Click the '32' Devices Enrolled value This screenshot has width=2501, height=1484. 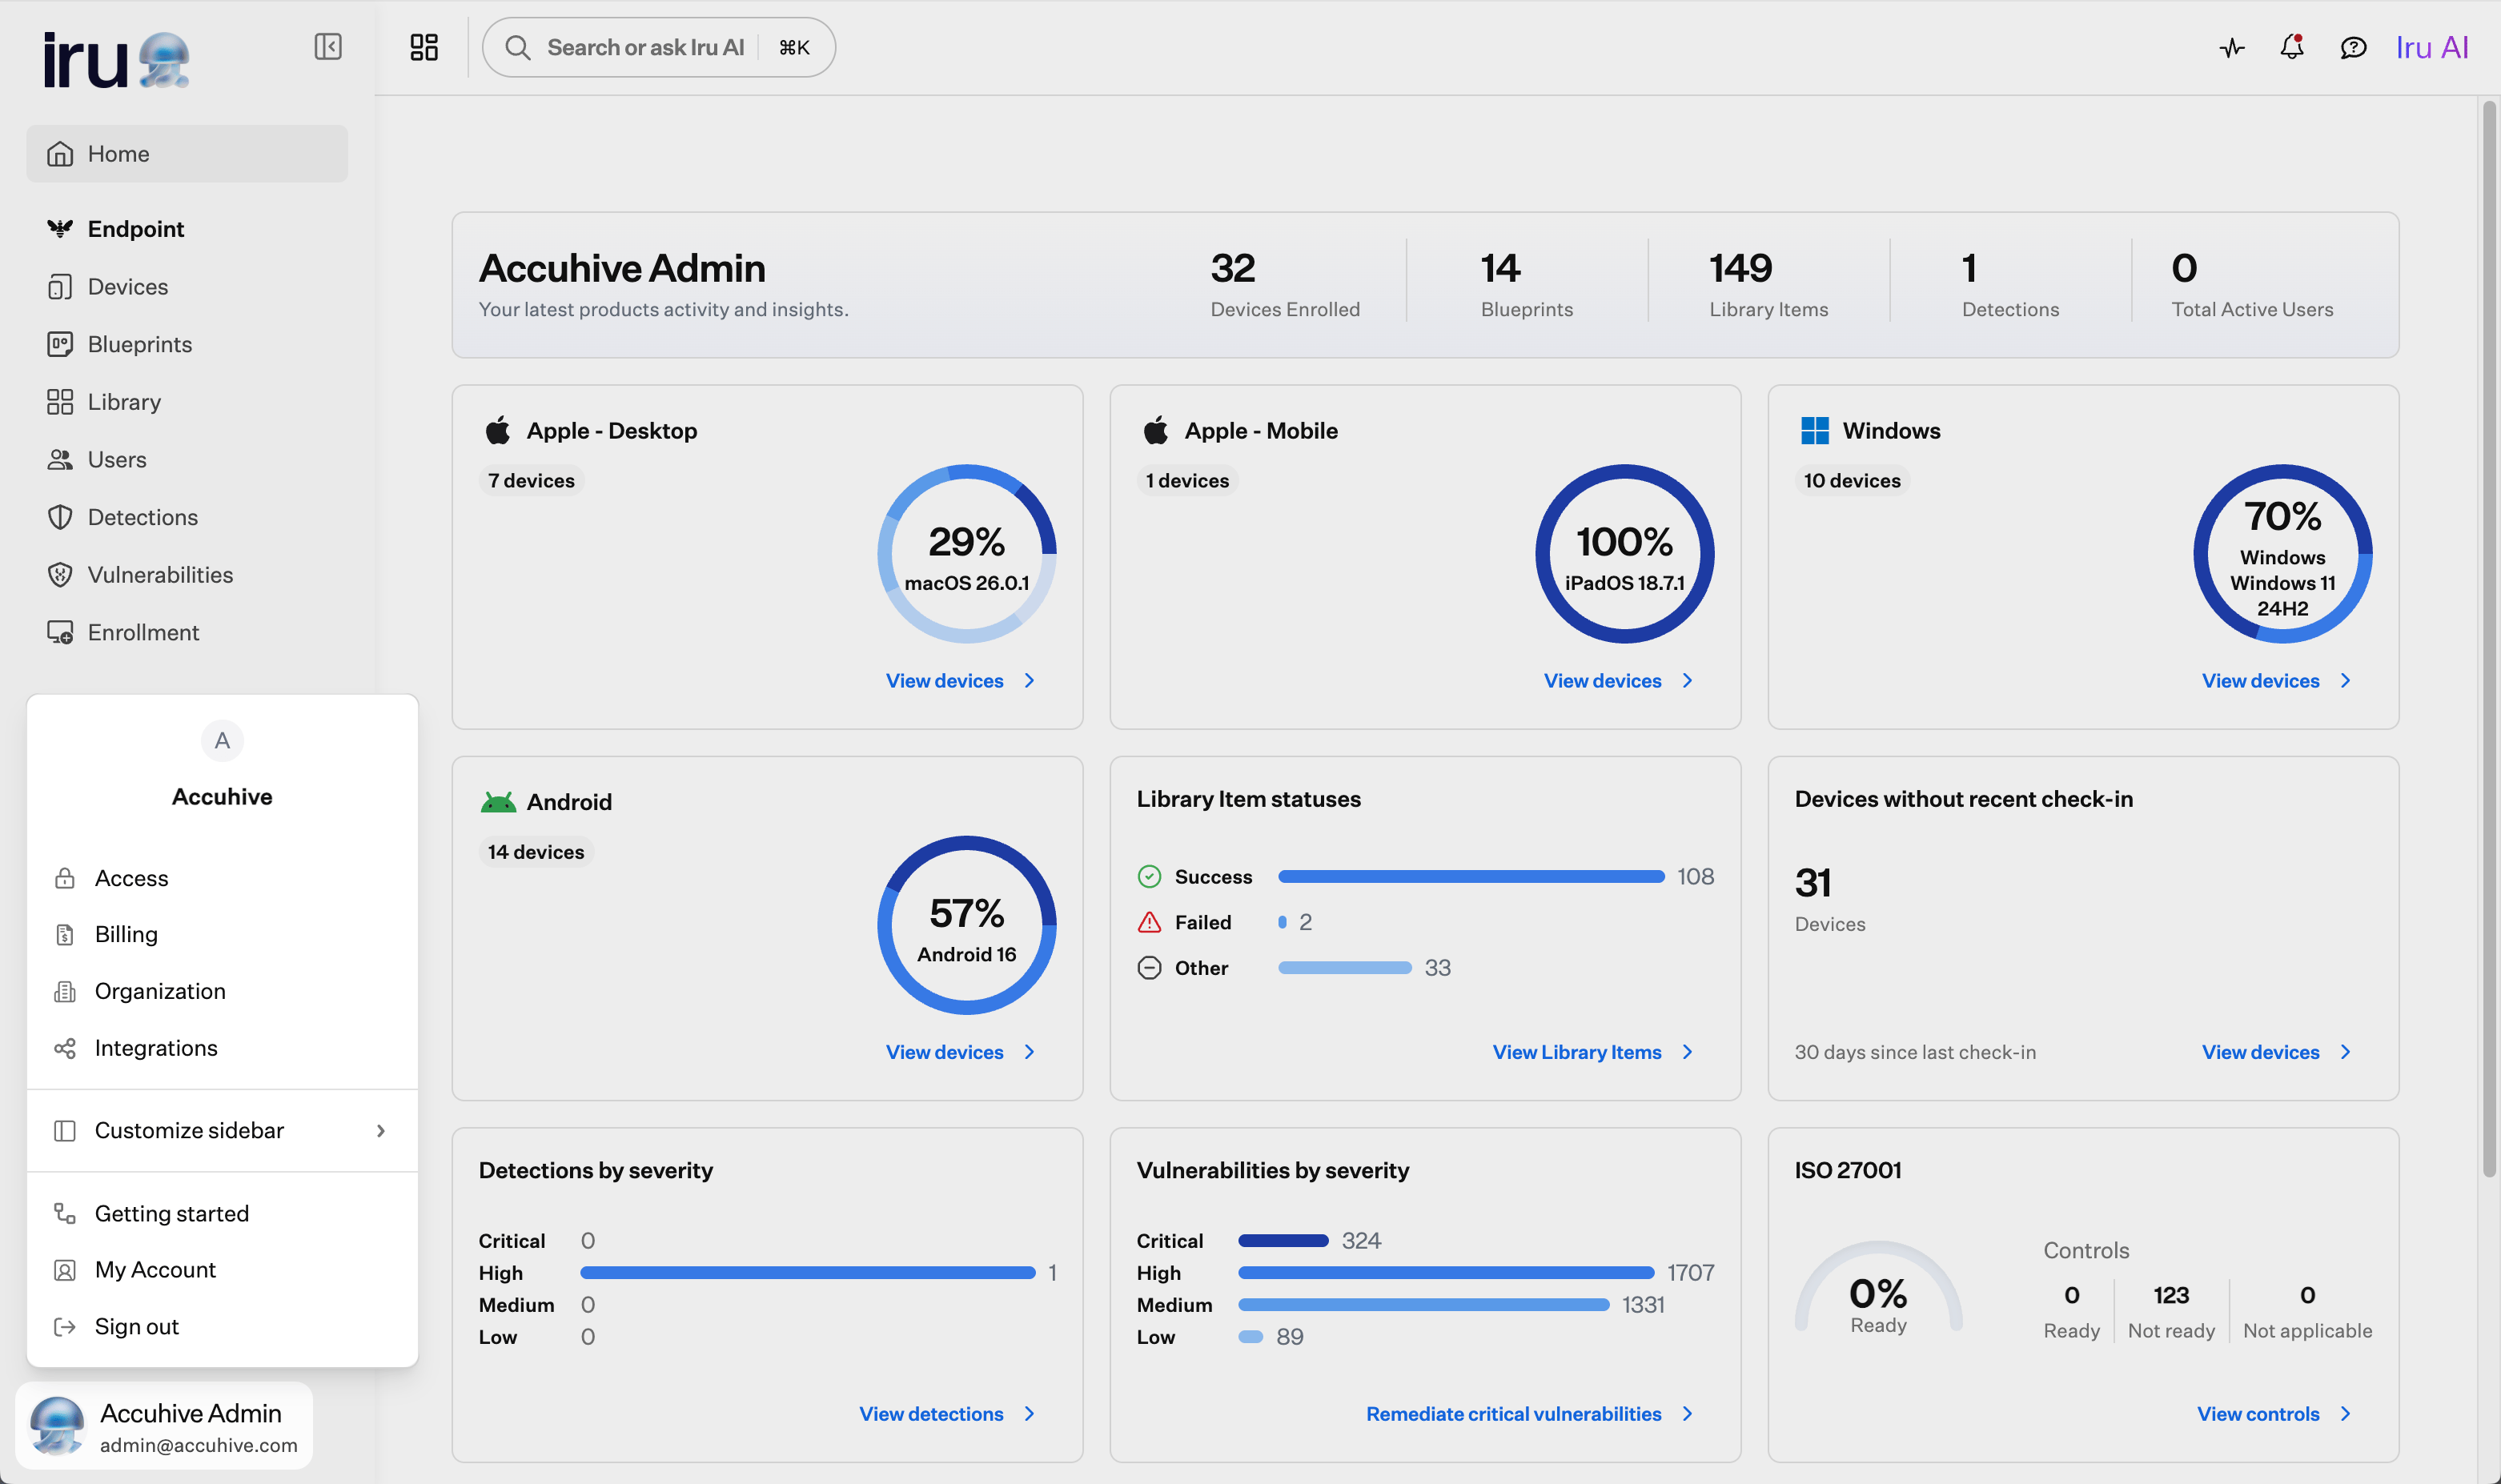click(x=1232, y=268)
